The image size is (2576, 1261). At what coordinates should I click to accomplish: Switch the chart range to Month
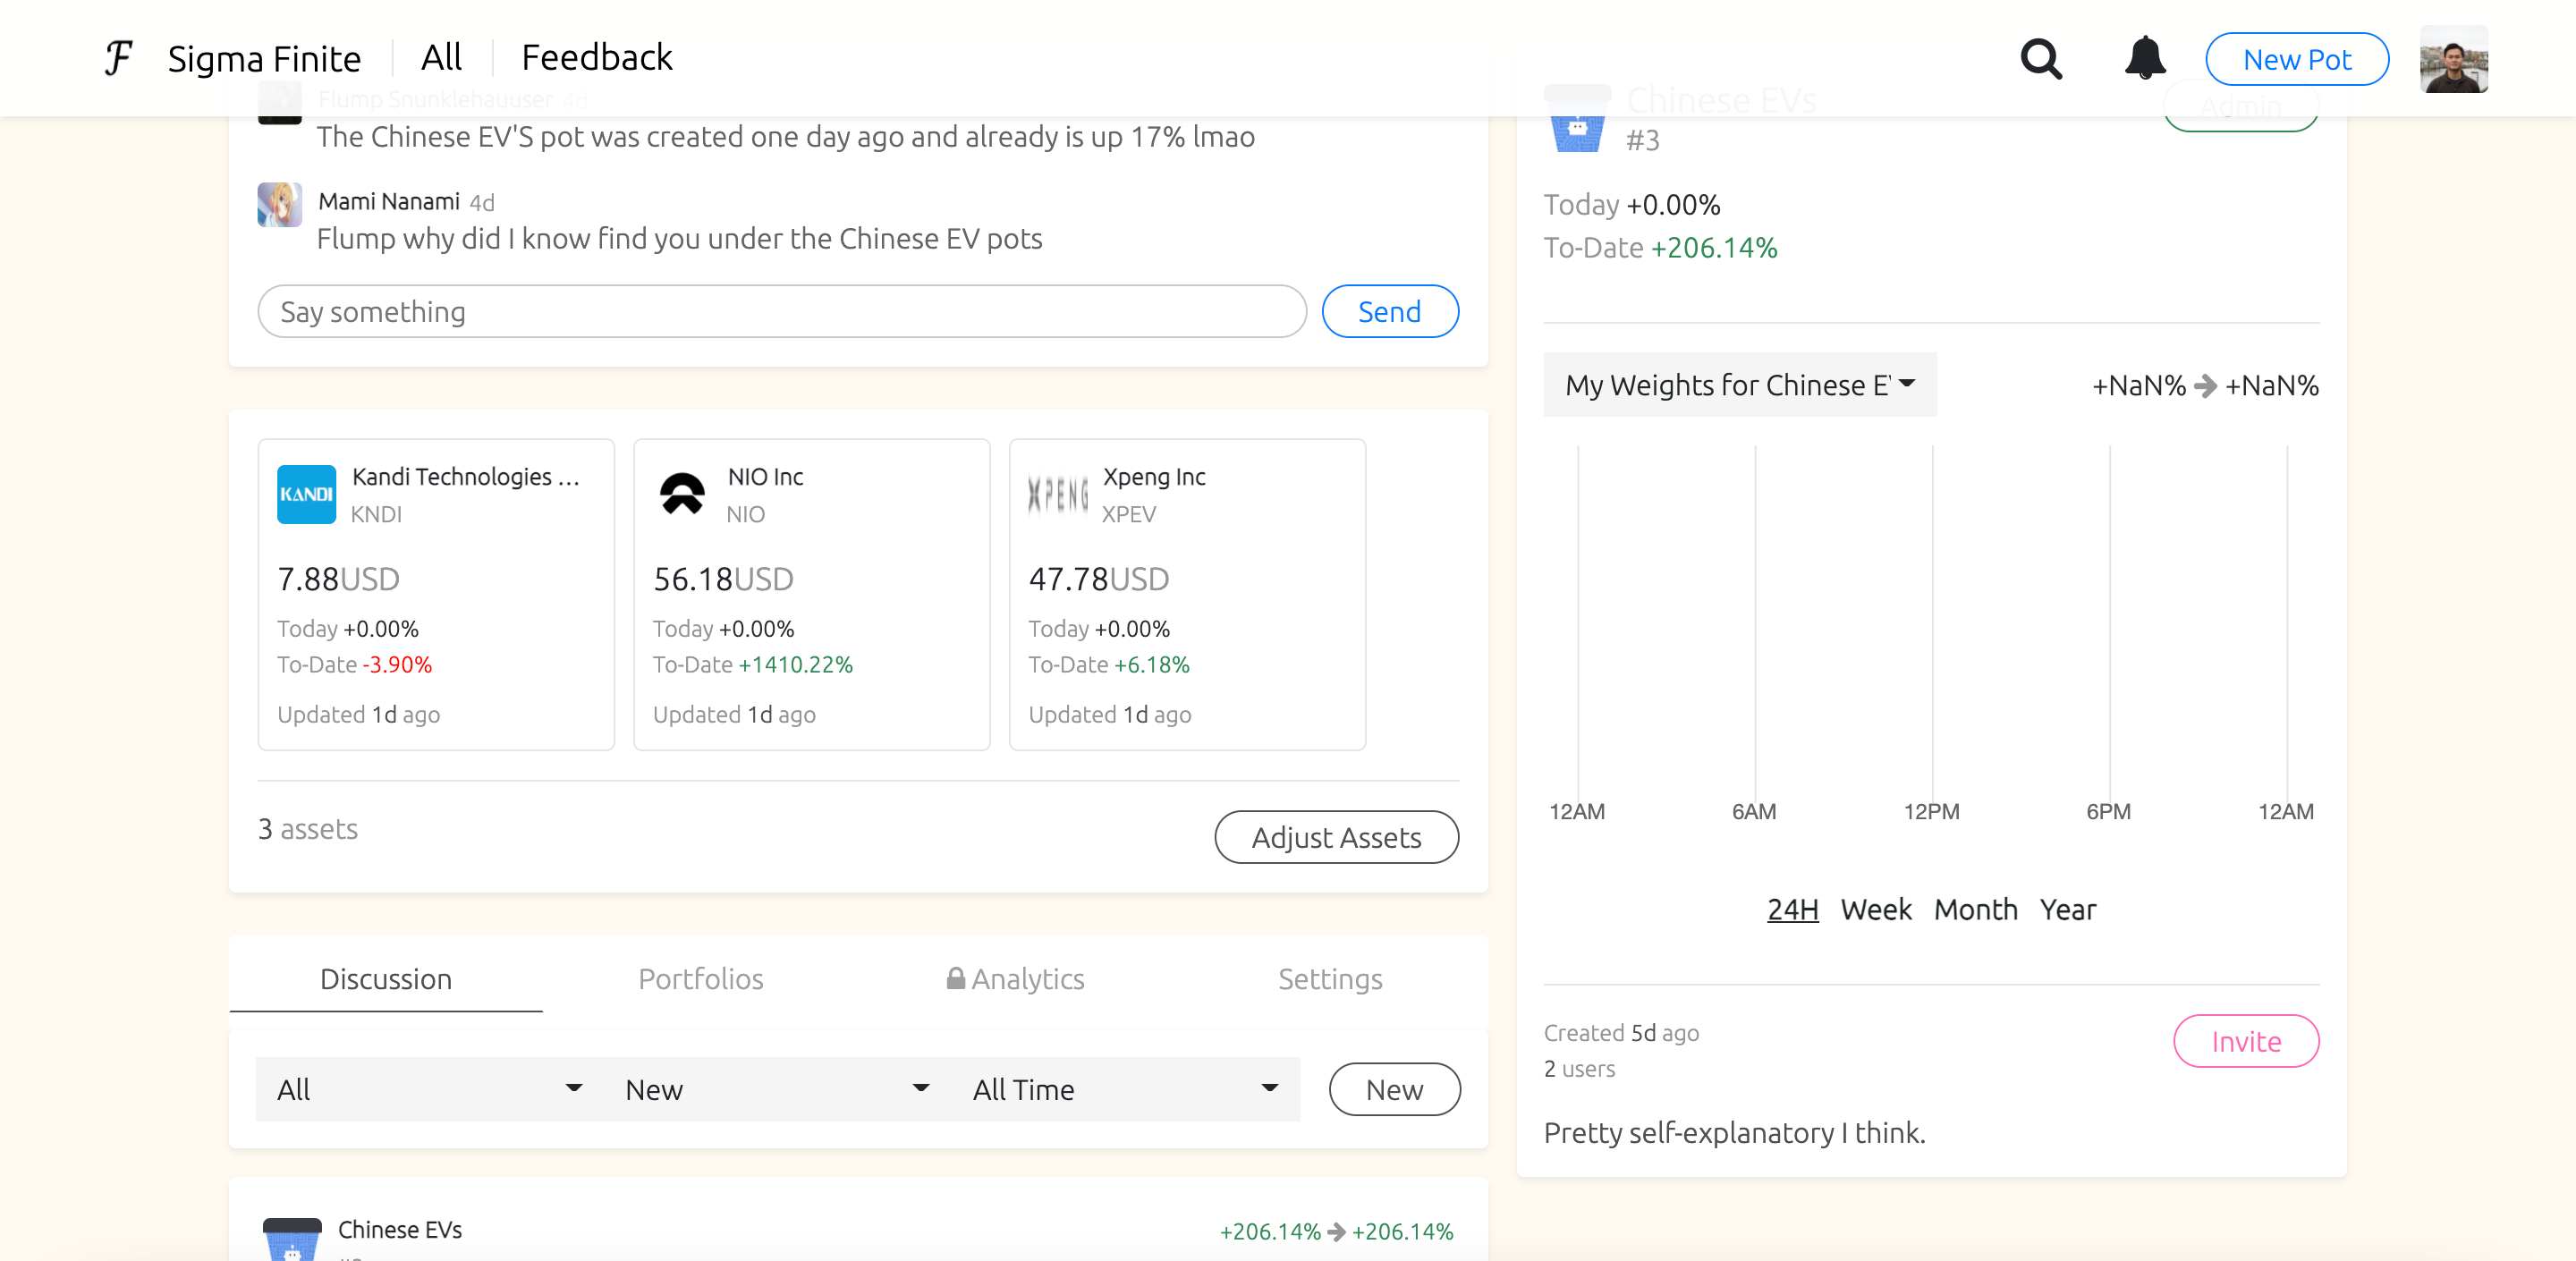1975,909
